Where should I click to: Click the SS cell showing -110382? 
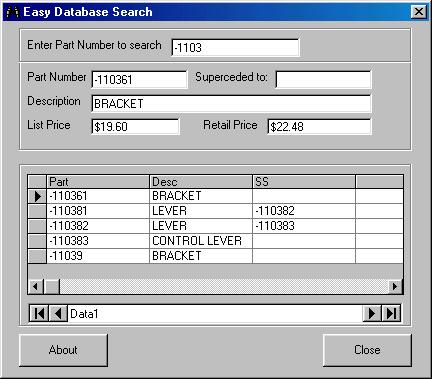[304, 211]
